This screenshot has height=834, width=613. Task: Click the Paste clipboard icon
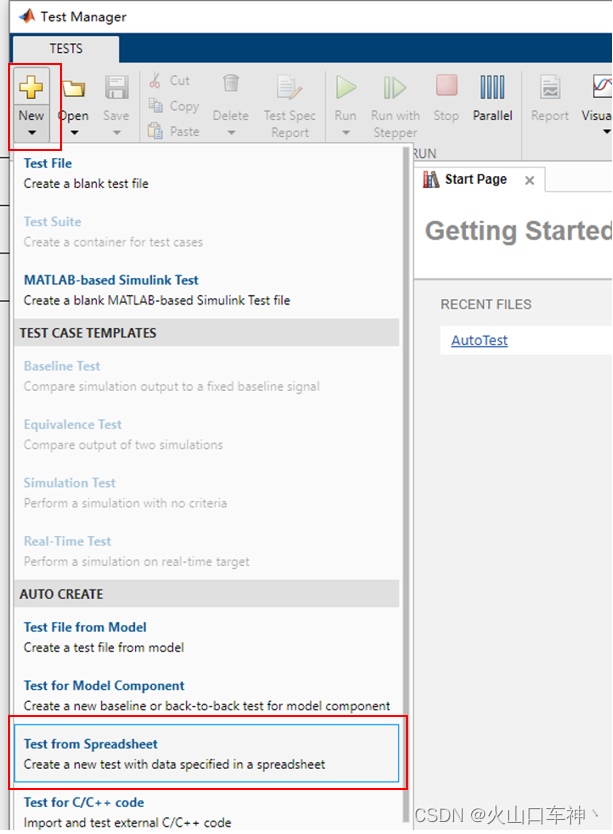155,130
